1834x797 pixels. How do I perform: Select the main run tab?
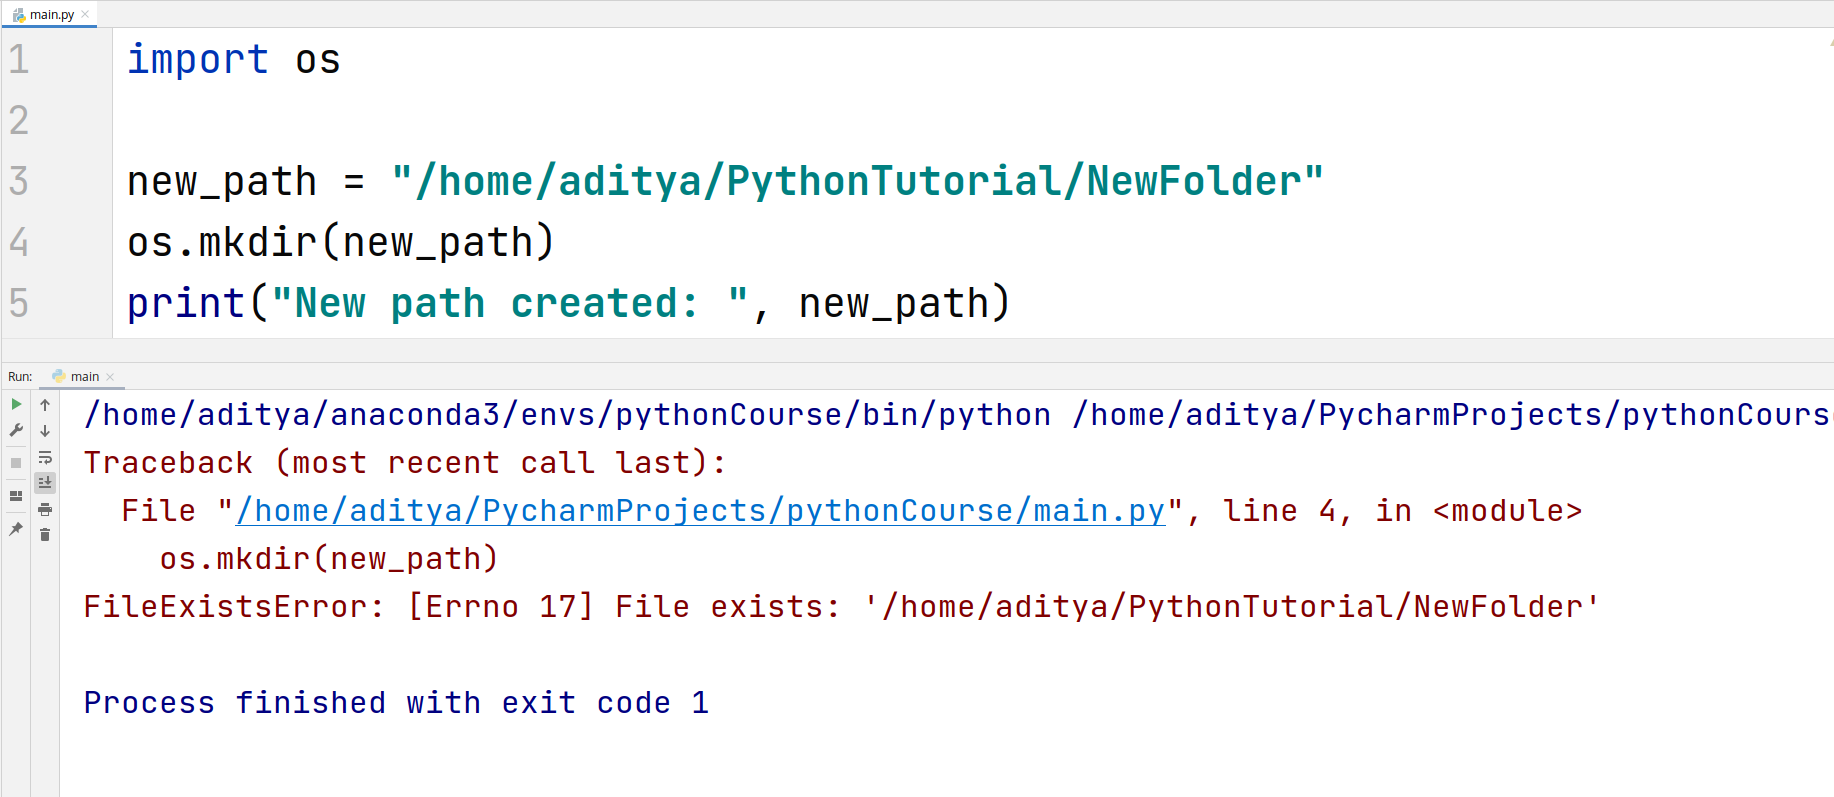pos(84,377)
